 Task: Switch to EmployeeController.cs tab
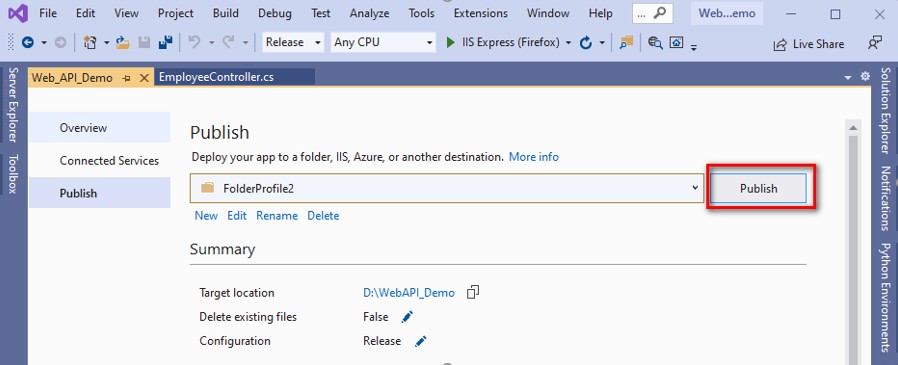[216, 77]
